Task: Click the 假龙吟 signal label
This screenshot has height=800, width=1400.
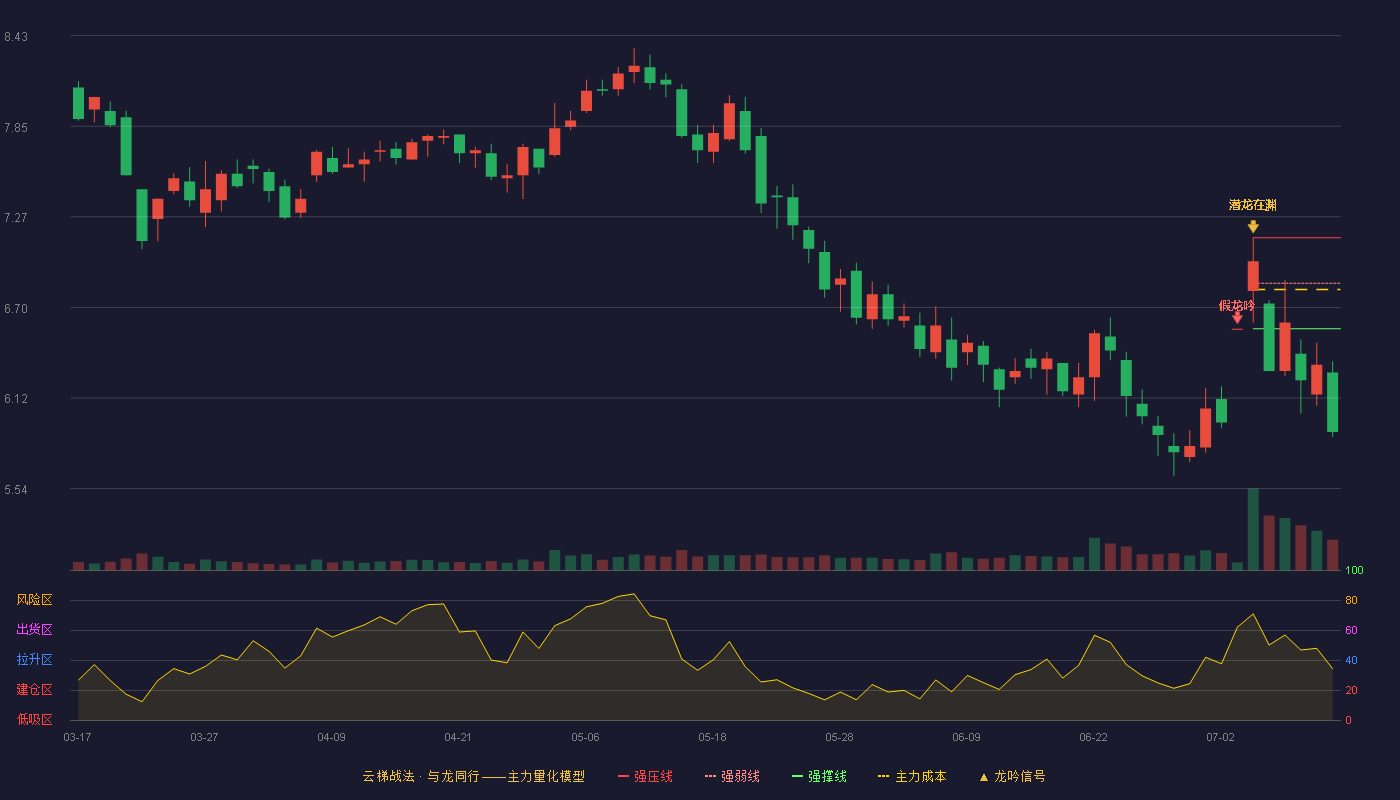Action: point(1237,305)
